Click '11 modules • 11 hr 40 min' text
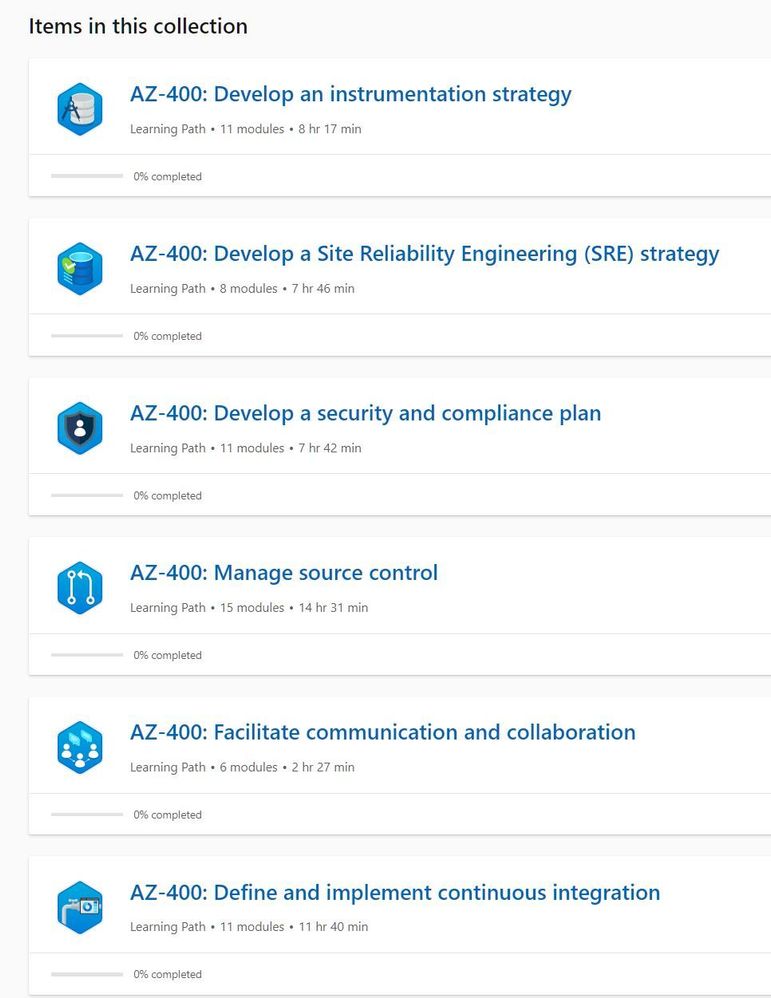Screen dimensions: 771x998 click(x=294, y=927)
